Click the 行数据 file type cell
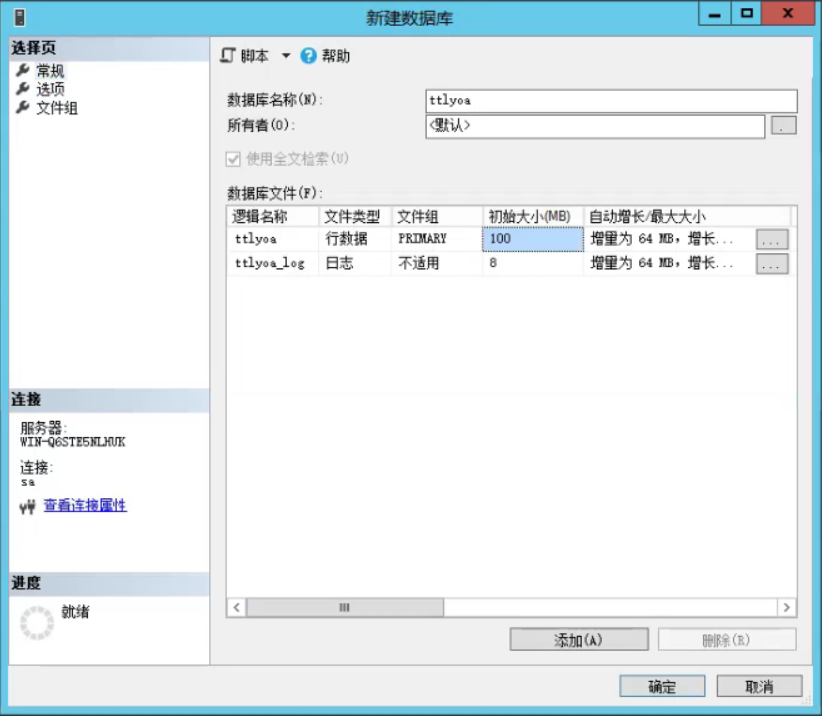The image size is (822, 716). point(355,239)
